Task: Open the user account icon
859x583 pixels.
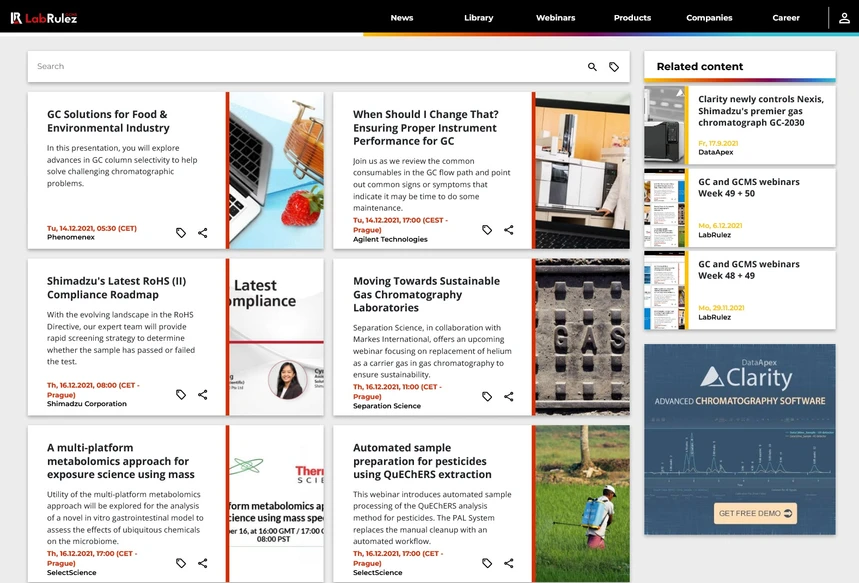Action: pyautogui.click(x=844, y=18)
